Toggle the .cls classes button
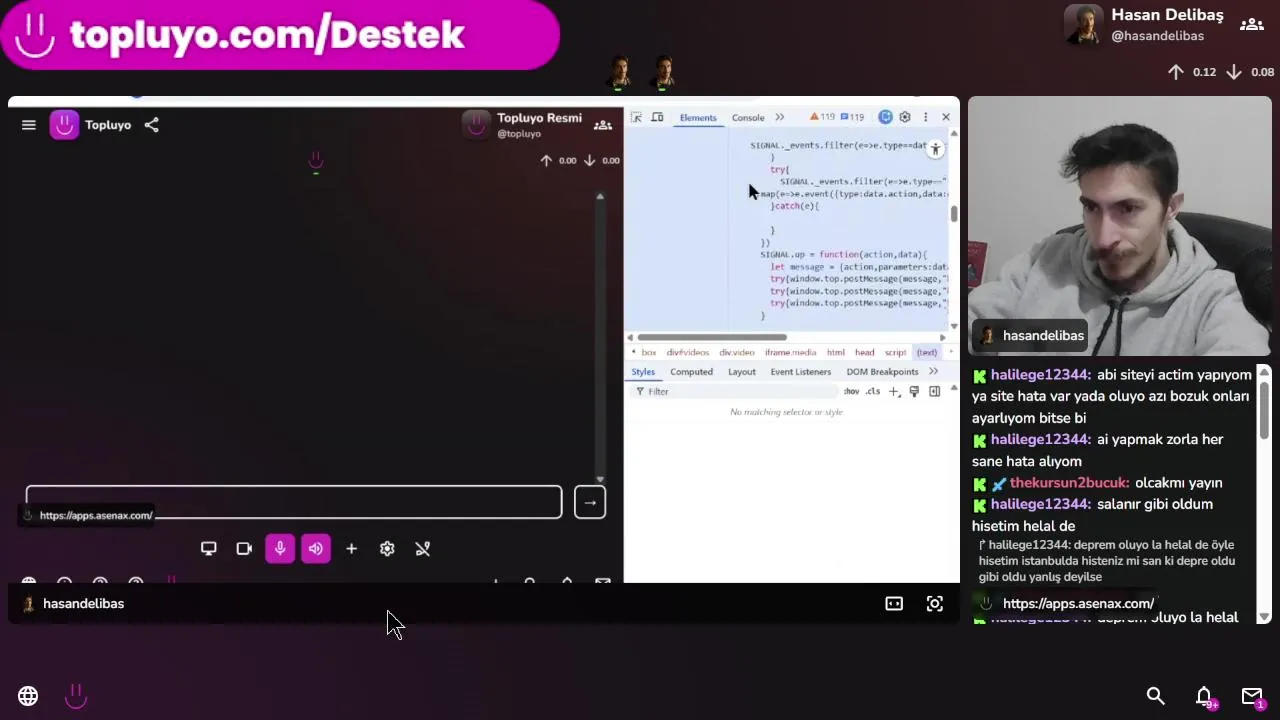The width and height of the screenshot is (1280, 720). [x=873, y=391]
